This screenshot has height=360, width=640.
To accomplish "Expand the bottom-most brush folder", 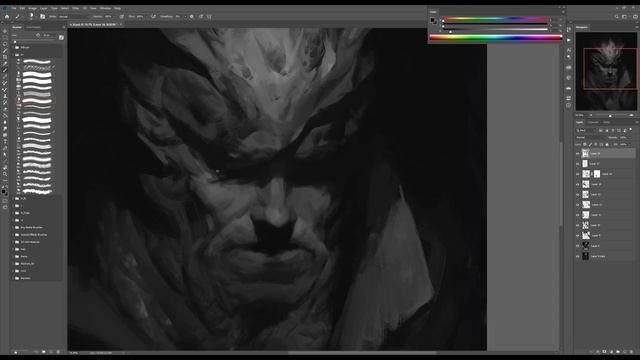I will (x=14, y=278).
